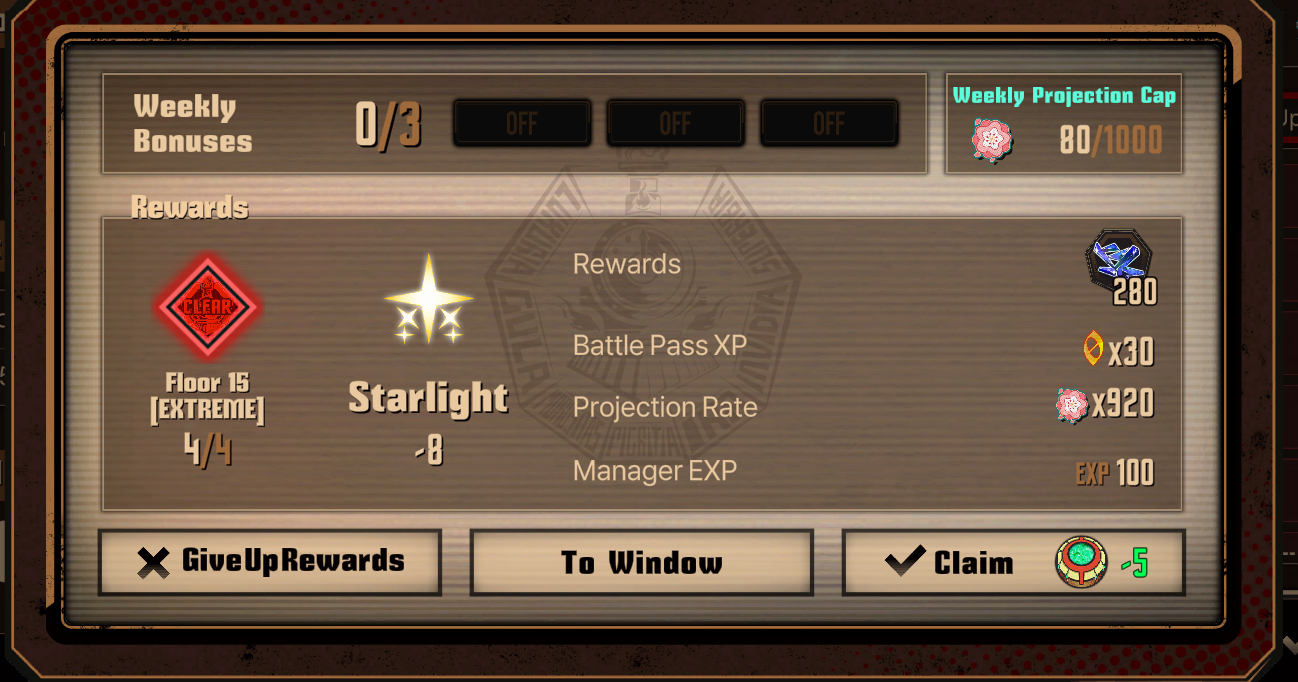
Task: Choose Give Up Rewards
Action: pos(270,562)
